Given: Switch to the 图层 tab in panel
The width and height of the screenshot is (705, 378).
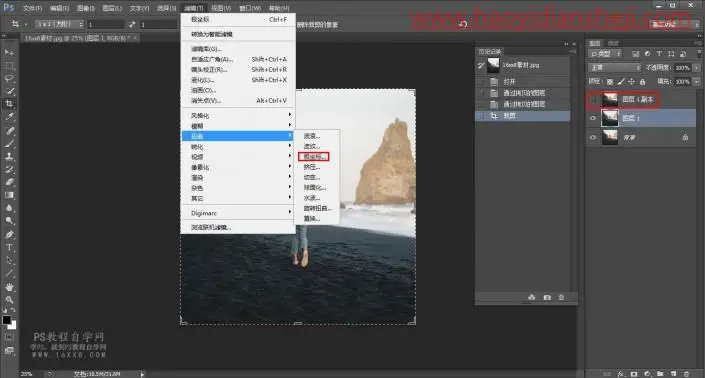Looking at the screenshot, I should 595,43.
